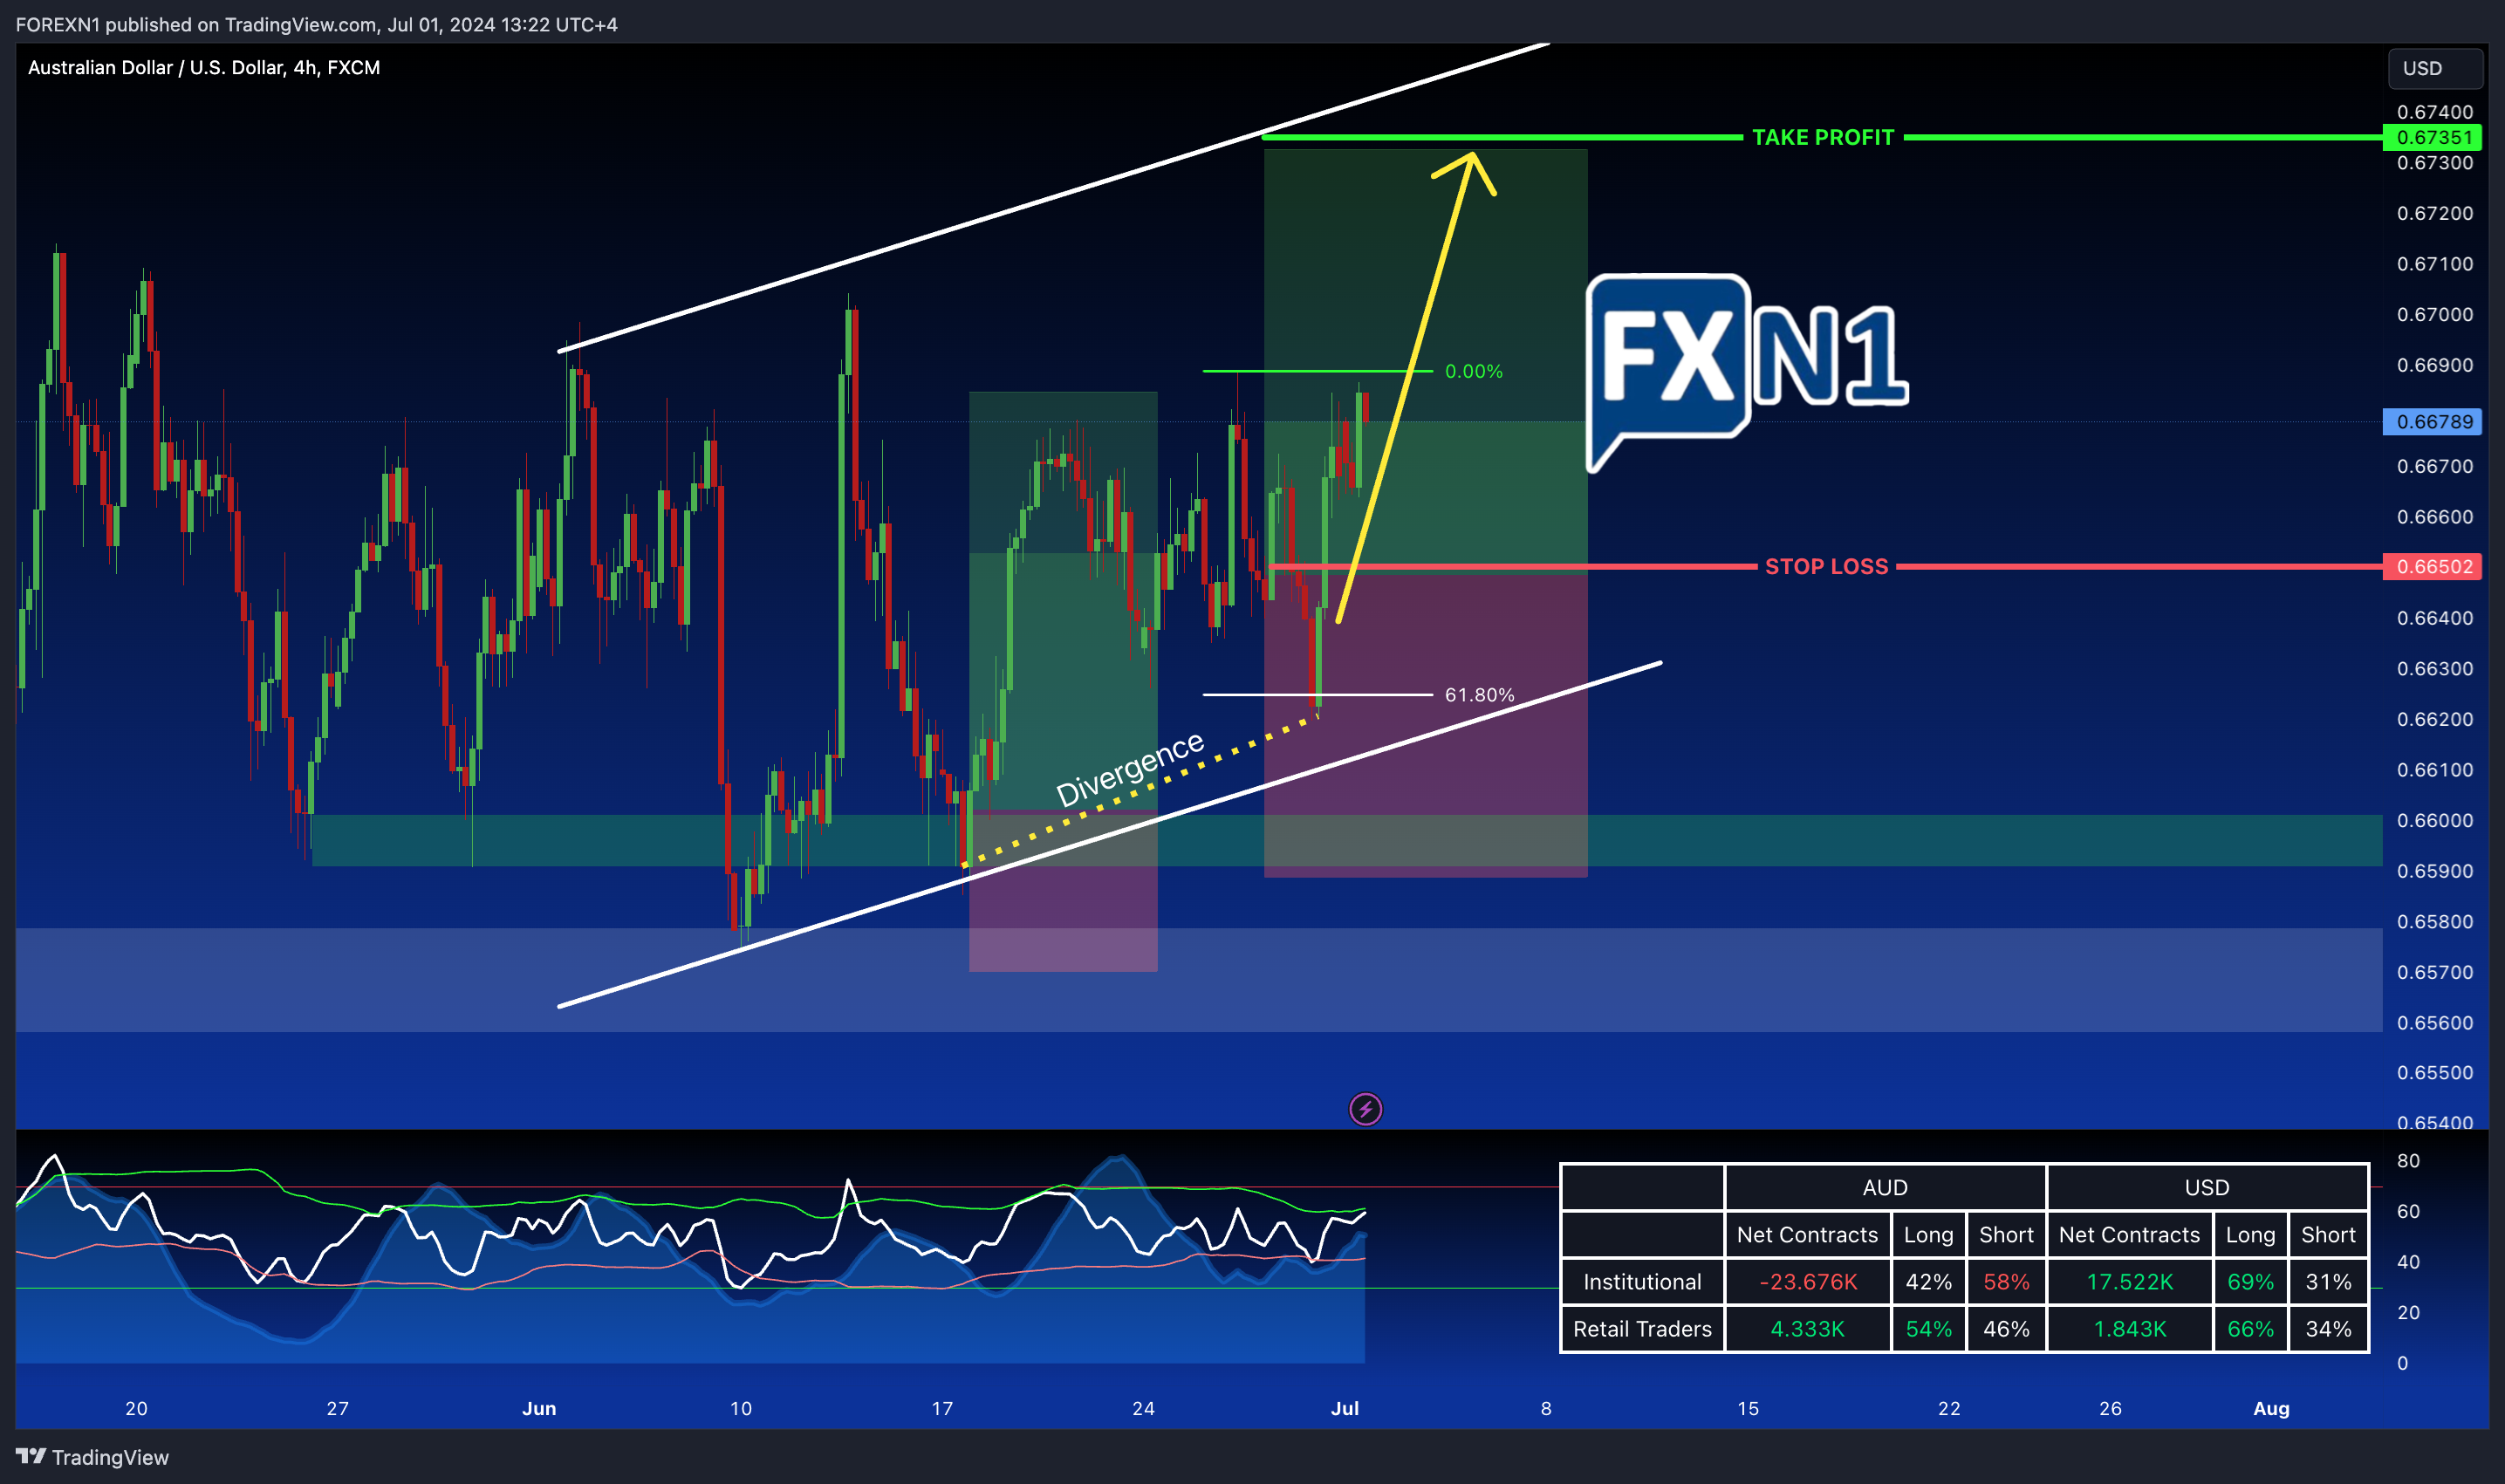
Task: Click the Retail Traders row label
Action: pos(1642,1328)
